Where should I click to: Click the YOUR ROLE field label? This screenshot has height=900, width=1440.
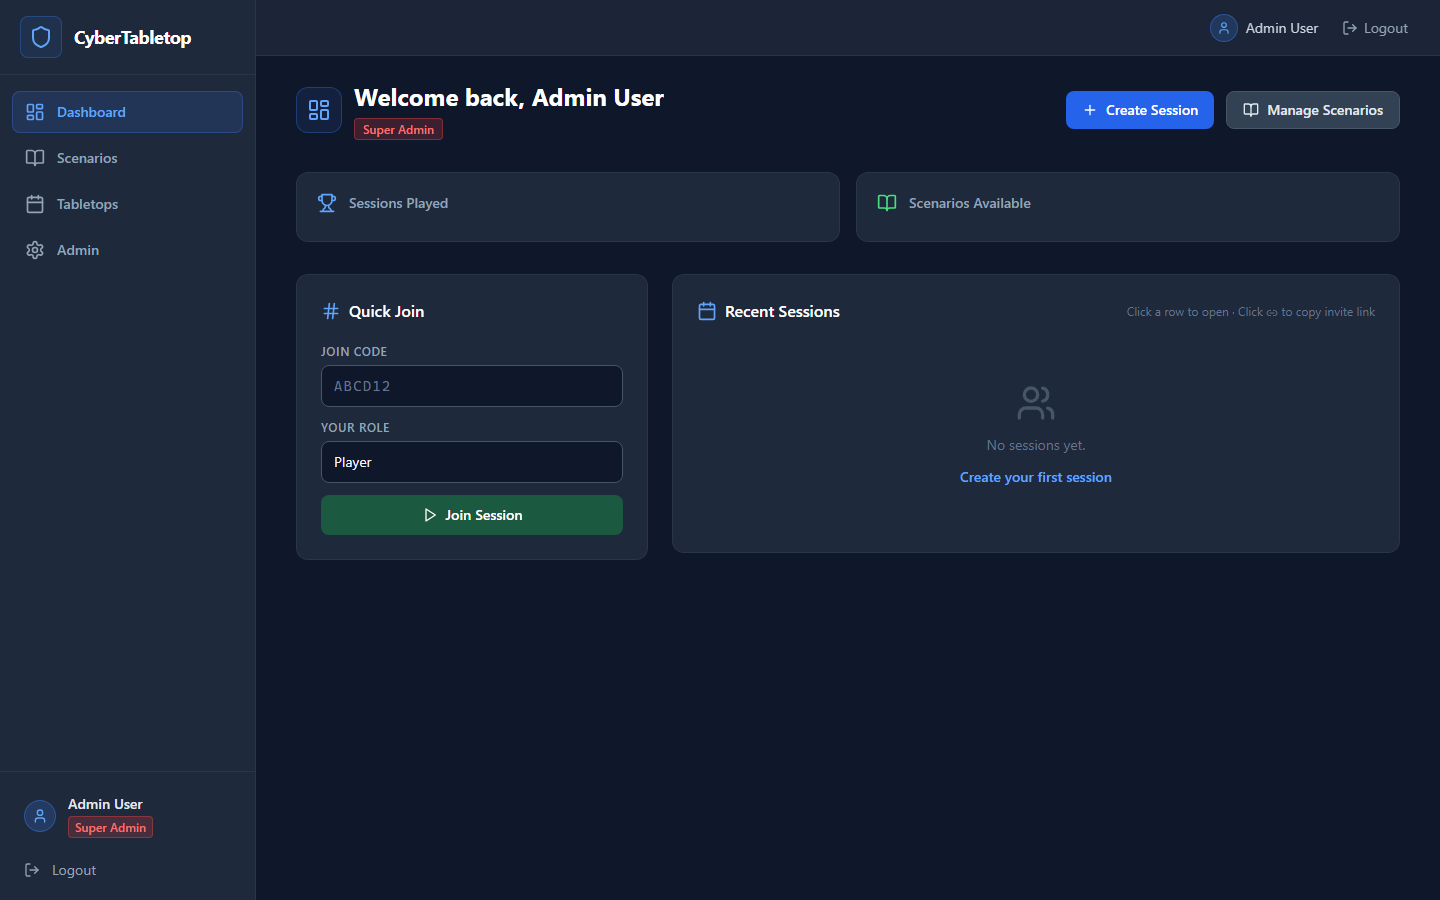click(355, 428)
